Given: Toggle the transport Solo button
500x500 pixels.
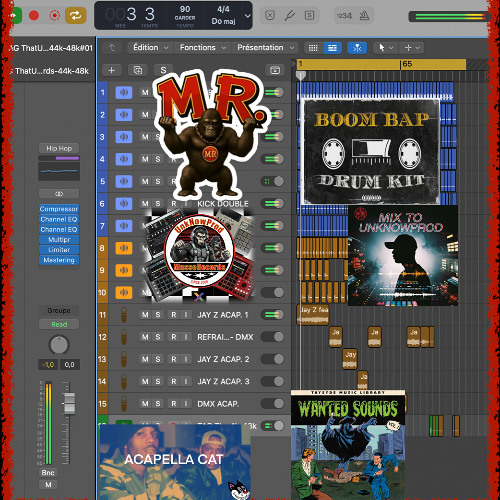Looking at the screenshot, I should (x=309, y=15).
